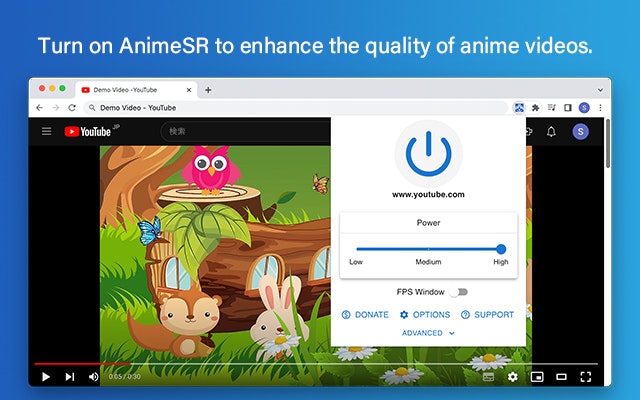Click the 0:05 / 0:30 time display

tap(124, 376)
